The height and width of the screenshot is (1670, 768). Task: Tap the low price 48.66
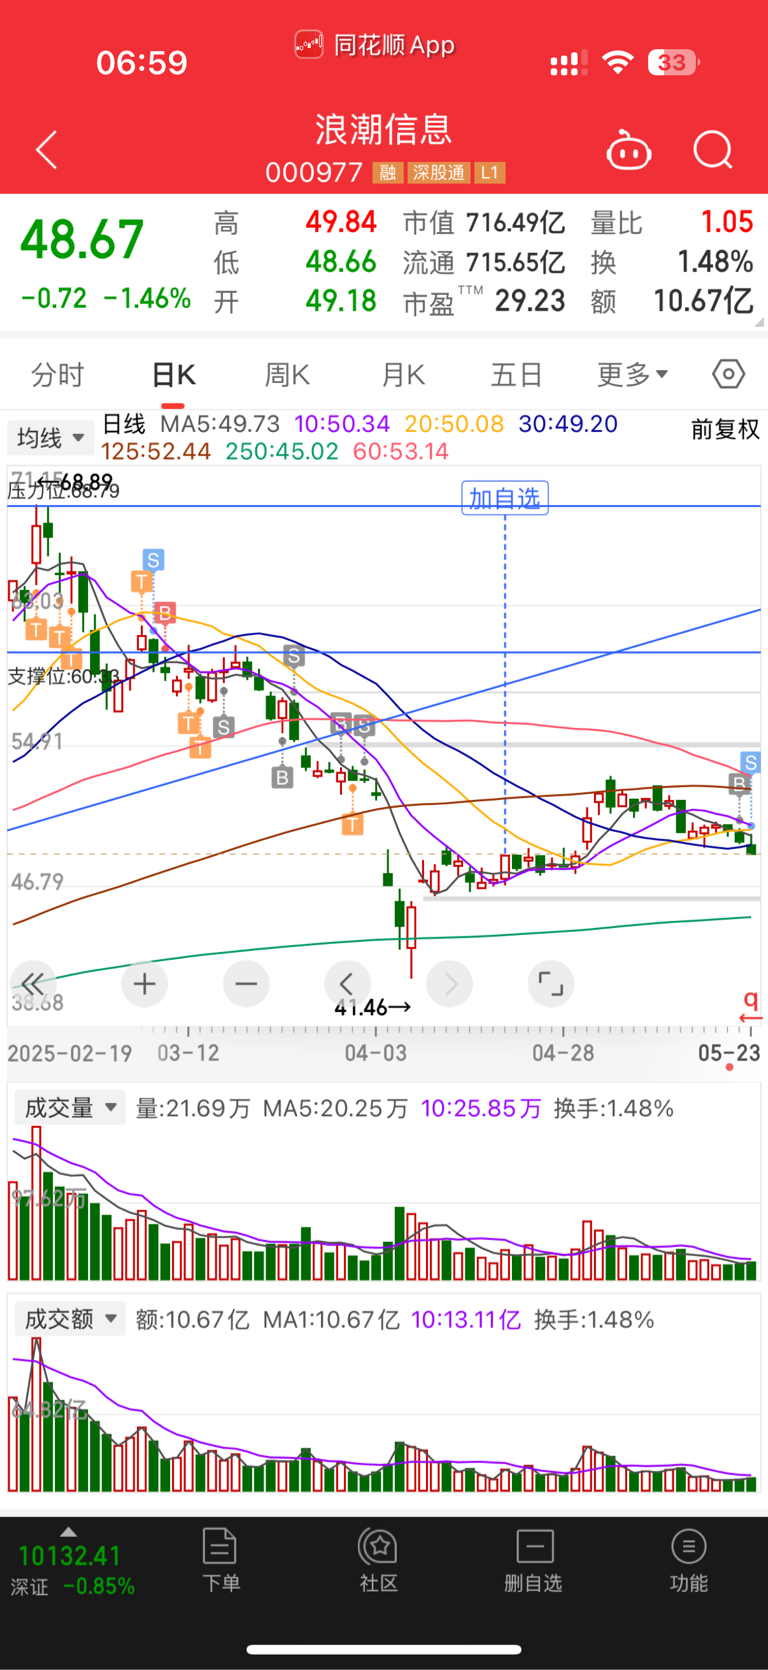pyautogui.click(x=341, y=262)
